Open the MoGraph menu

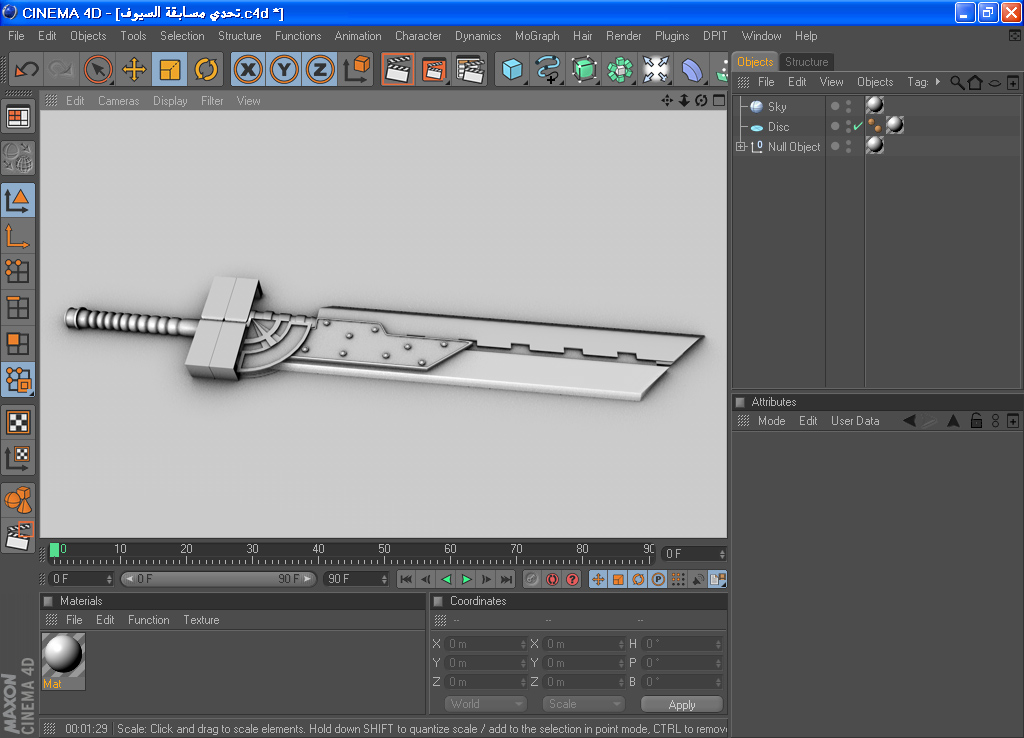537,36
